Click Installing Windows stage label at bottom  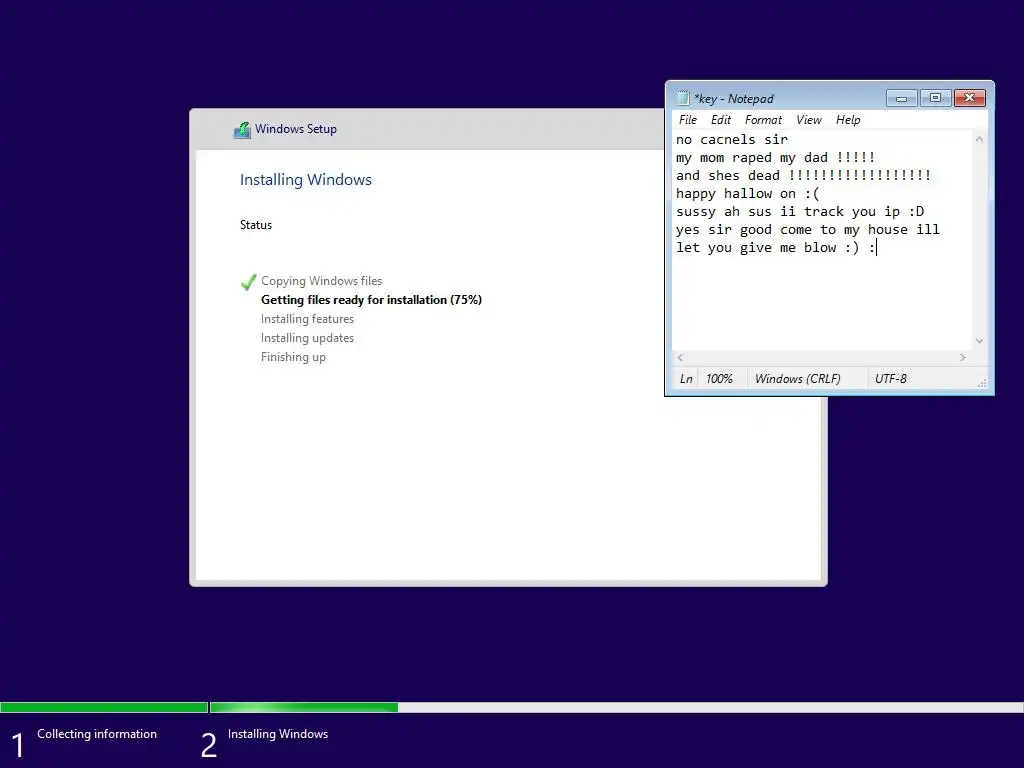pyautogui.click(x=278, y=734)
